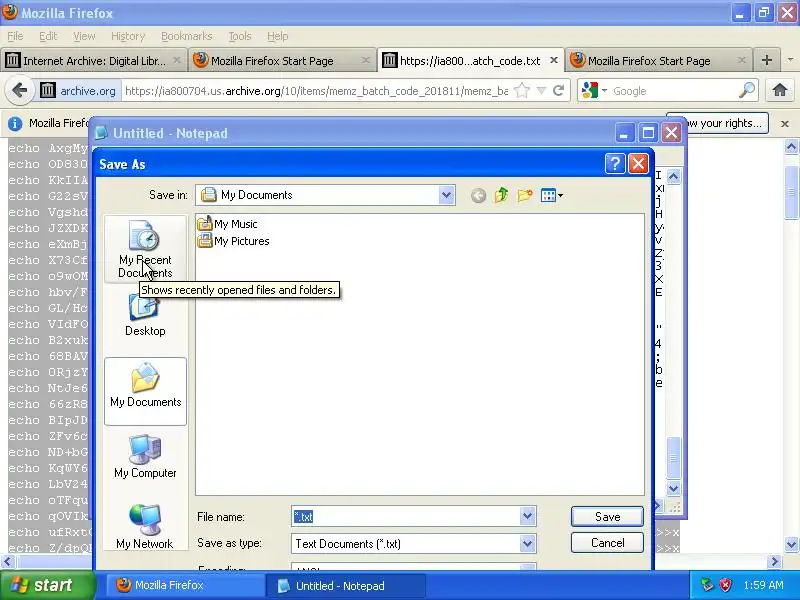The image size is (800, 600).
Task: Open Firefox View menu
Action: point(84,36)
